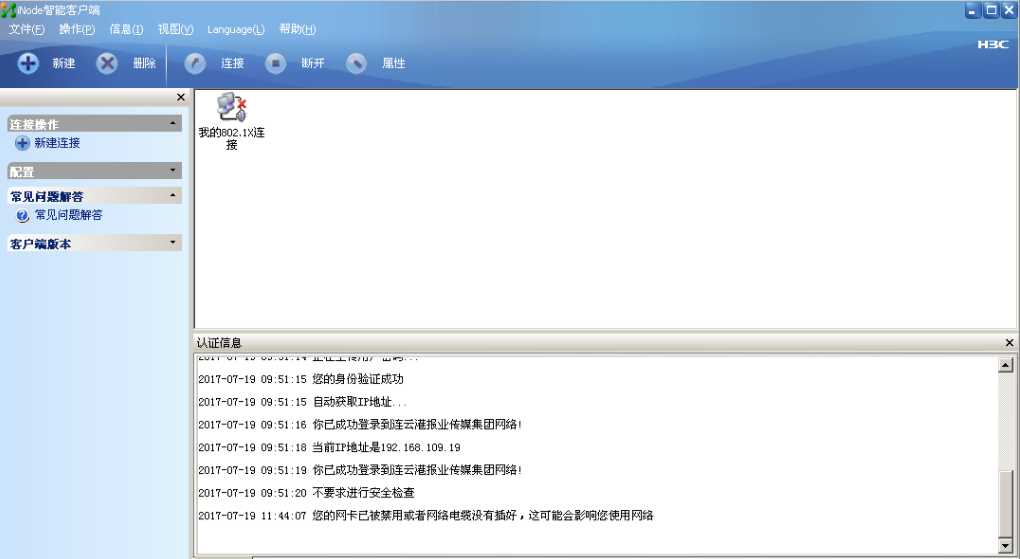1020x559 pixels.
Task: Open the 信息(I) menu
Action: 126,29
